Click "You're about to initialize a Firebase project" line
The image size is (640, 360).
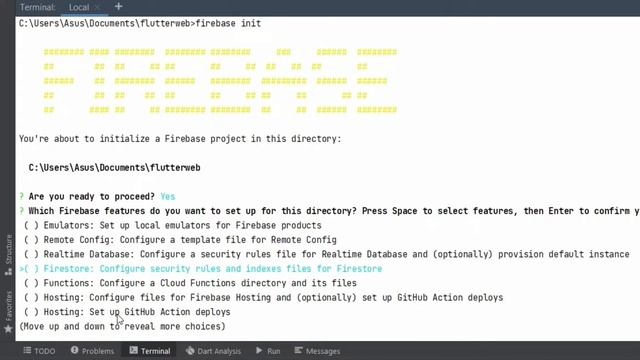coord(180,139)
